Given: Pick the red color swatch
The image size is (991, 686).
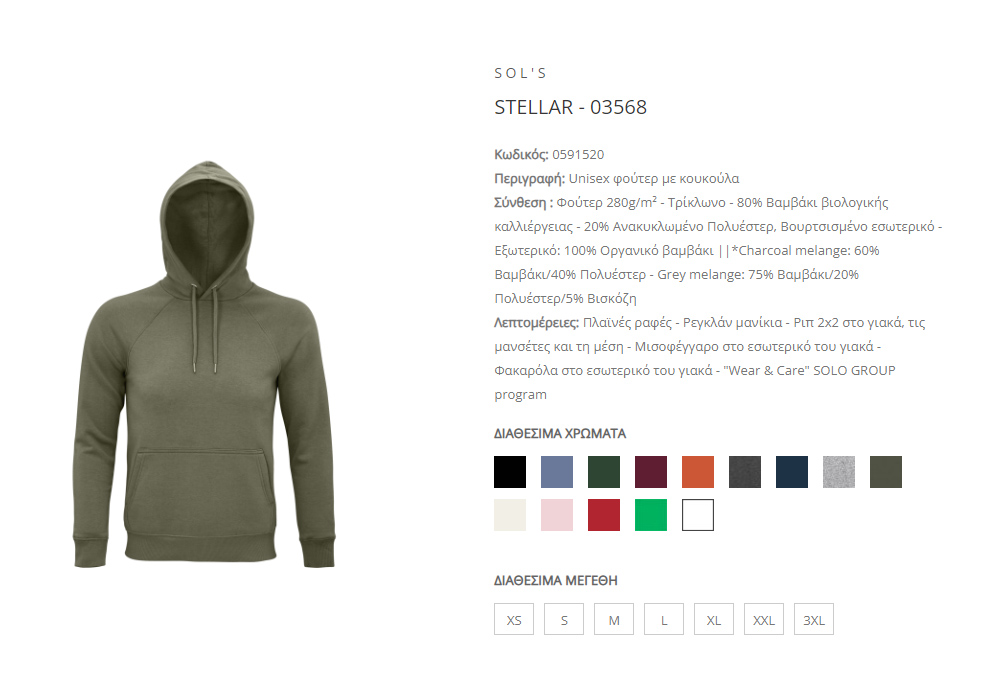Looking at the screenshot, I should (x=604, y=515).
